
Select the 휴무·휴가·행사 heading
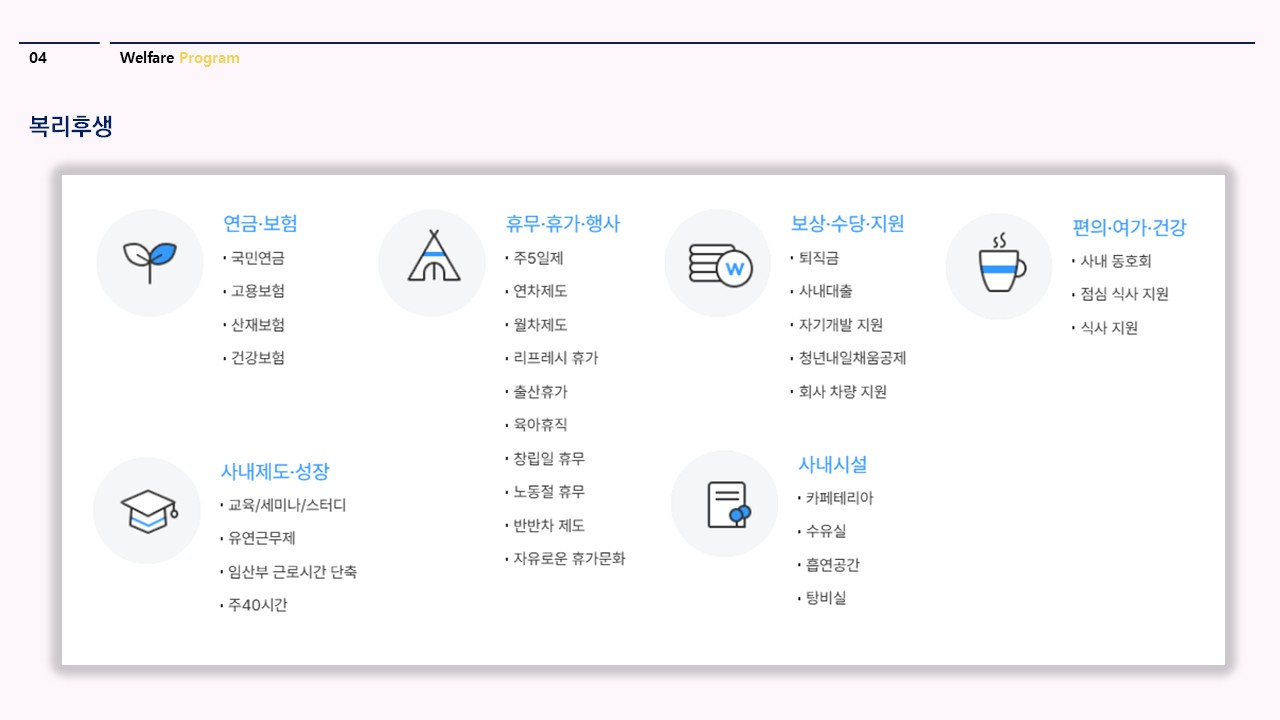(563, 224)
